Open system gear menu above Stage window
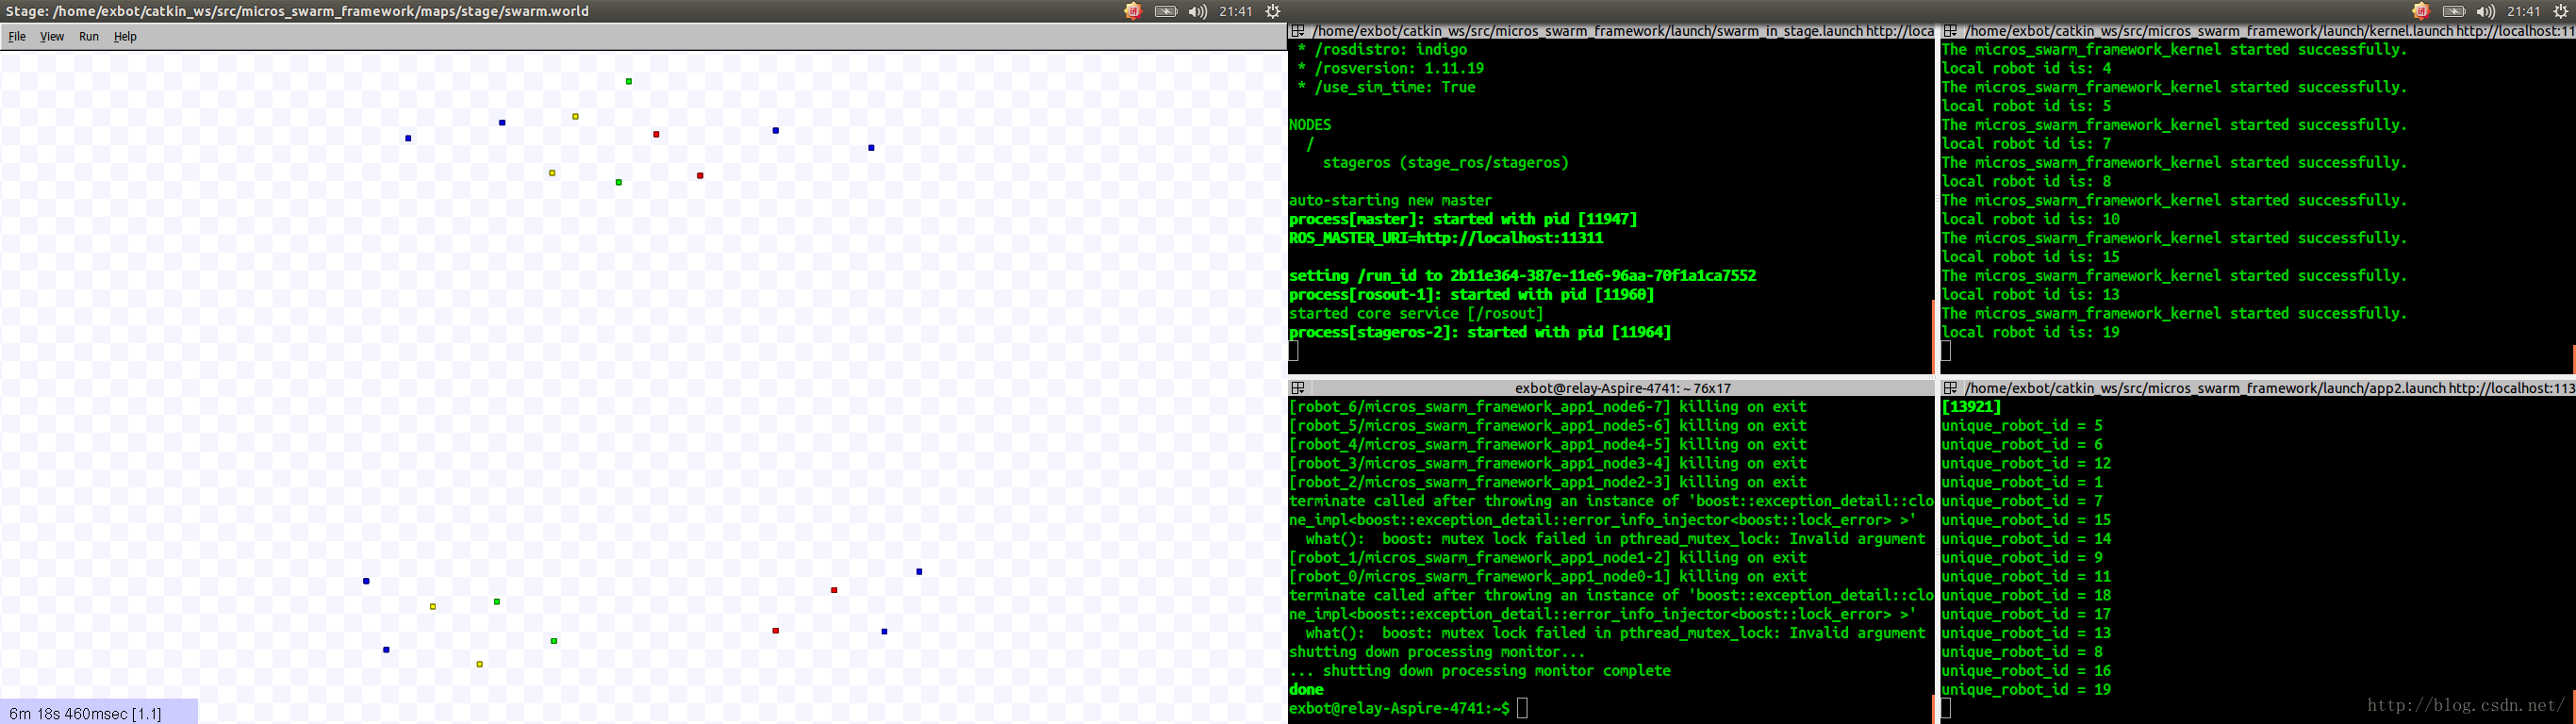 pyautogui.click(x=1273, y=11)
